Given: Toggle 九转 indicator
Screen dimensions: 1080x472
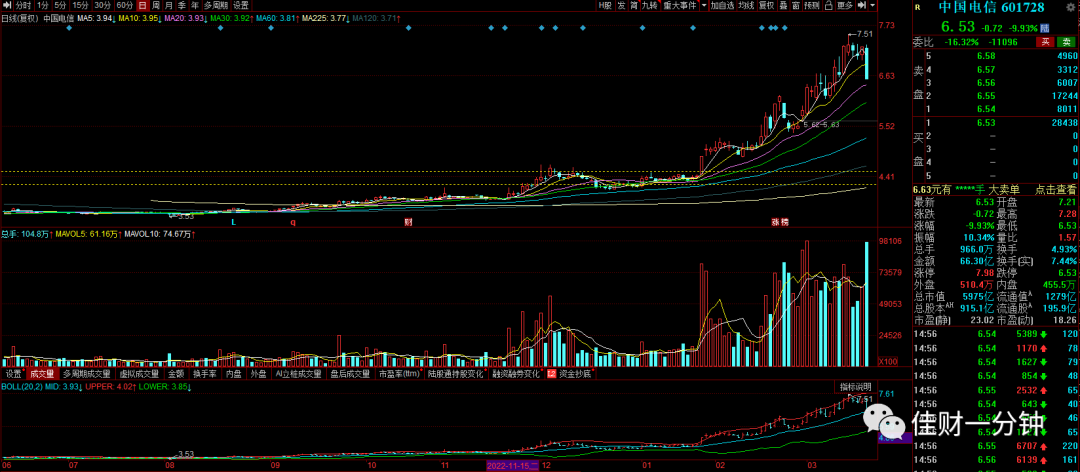Looking at the screenshot, I should point(650,5).
